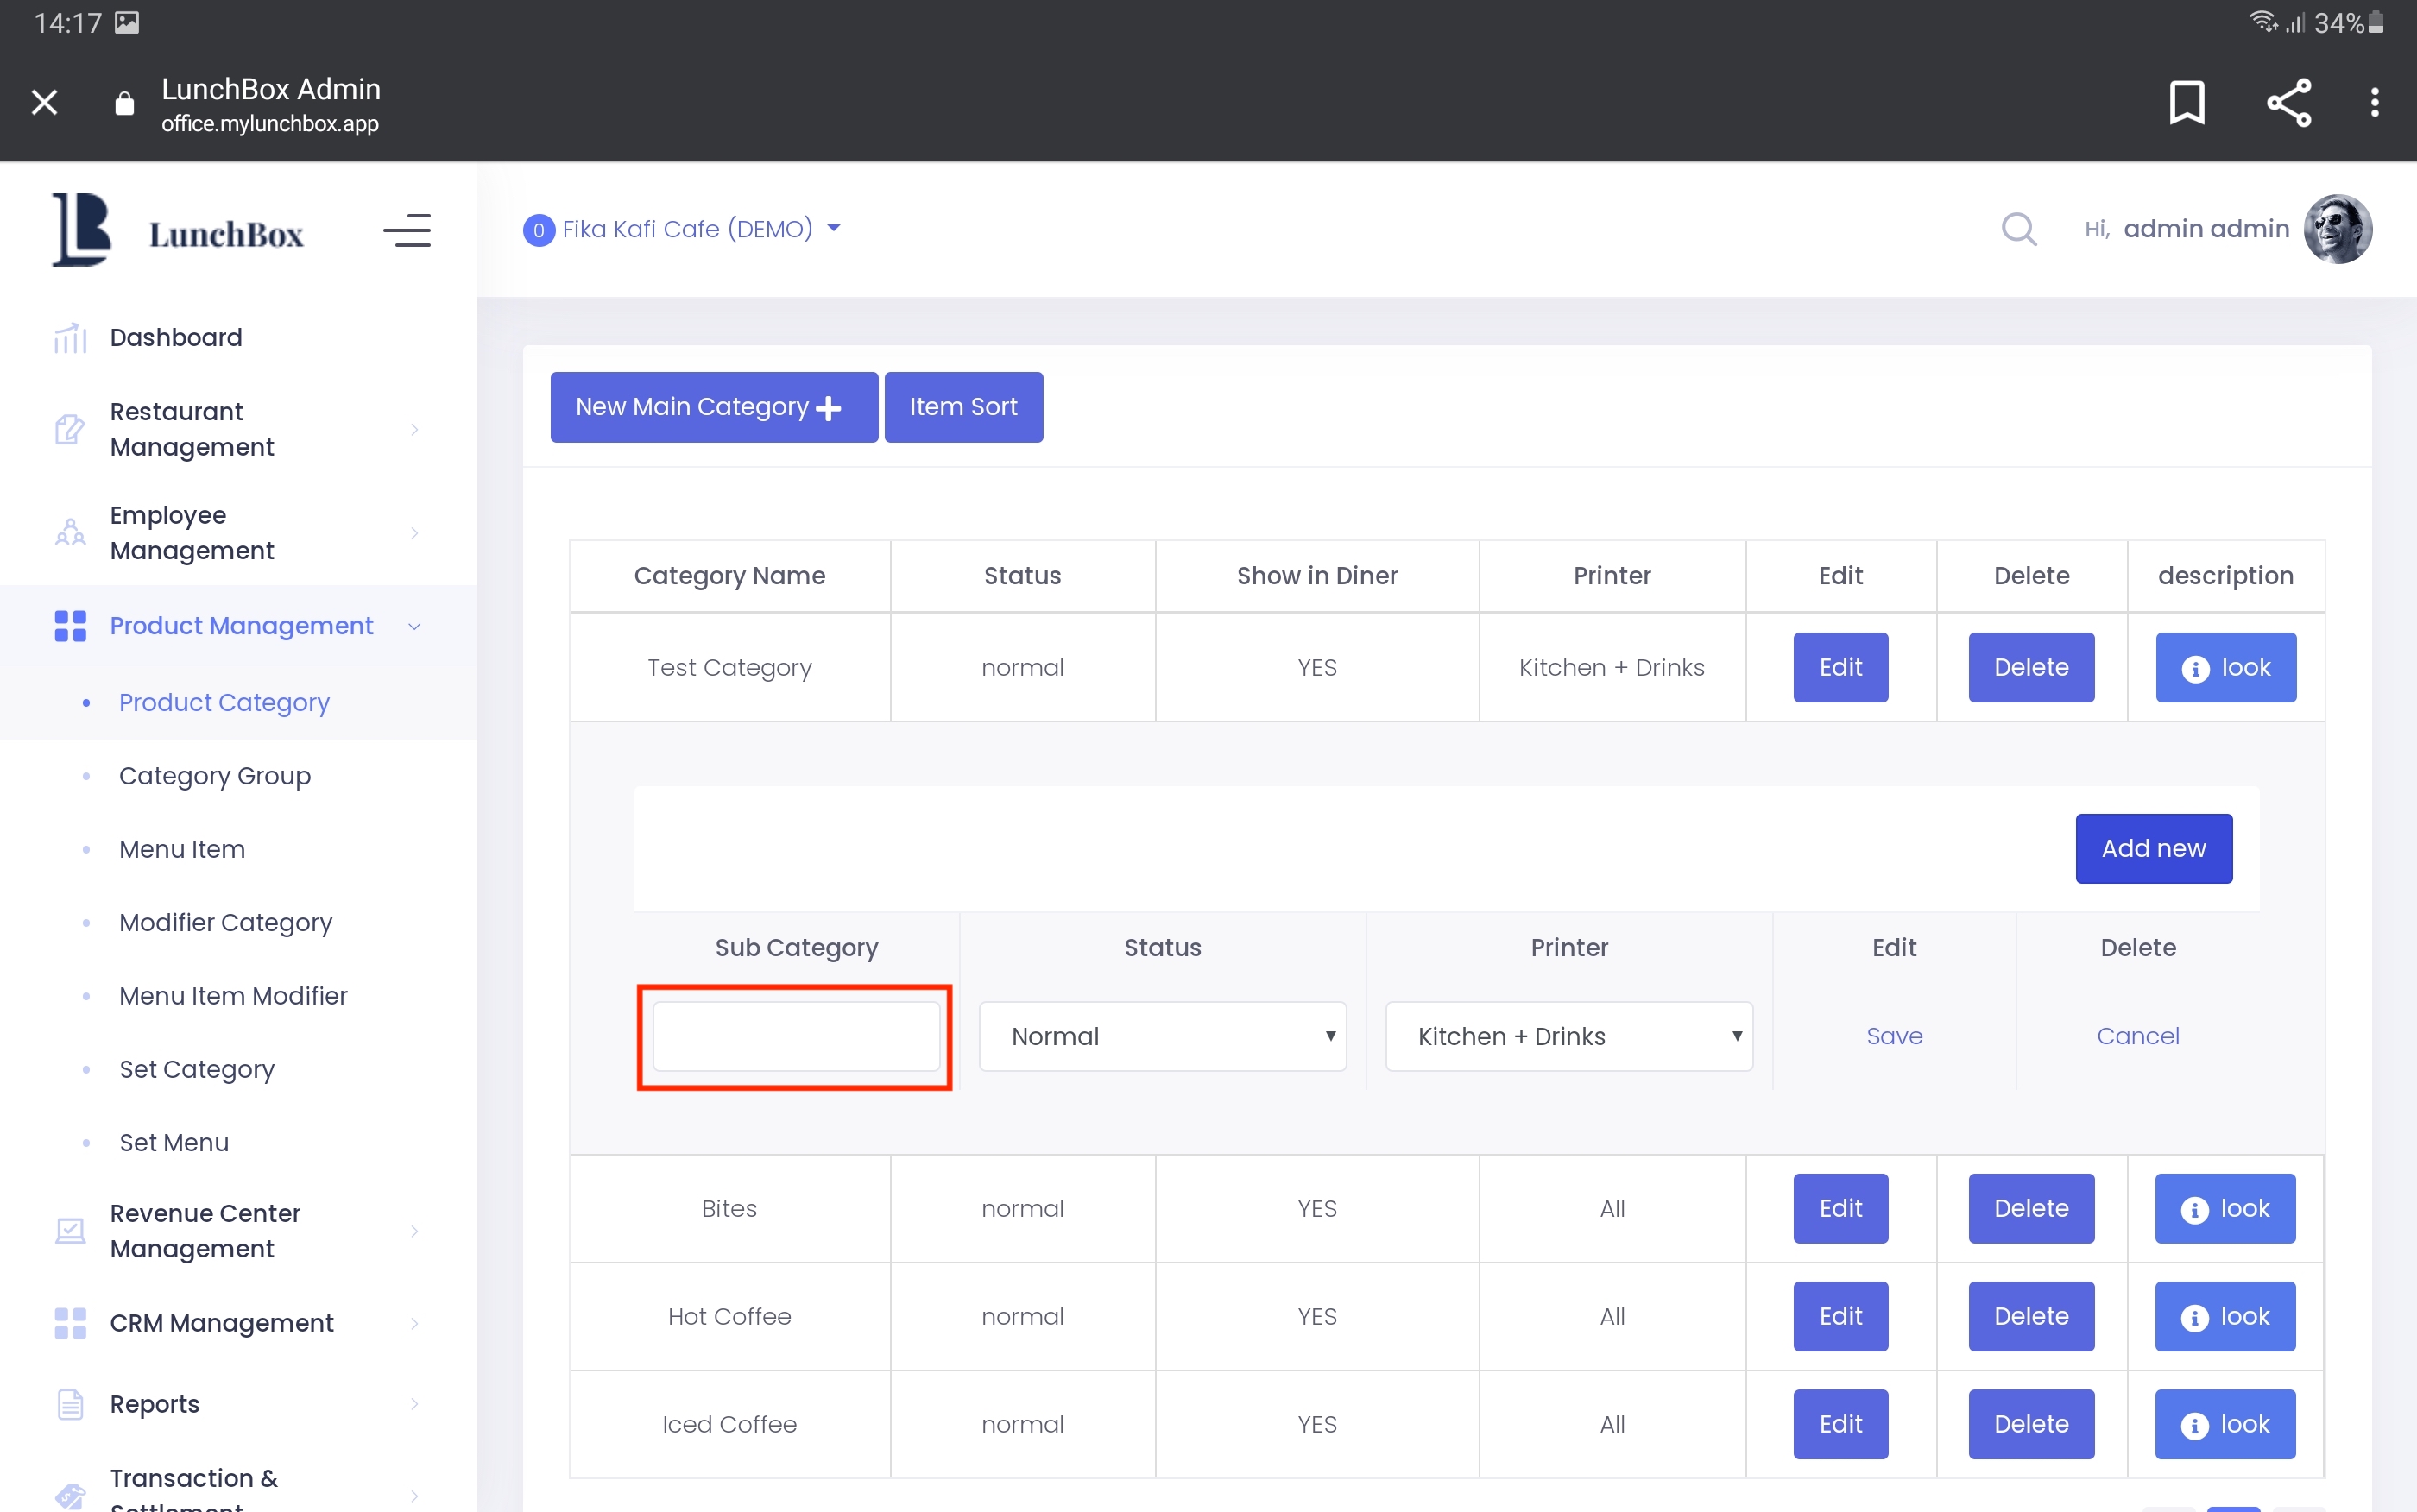Expand Restaurant Management menu
The width and height of the screenshot is (2417, 1512).
[x=240, y=429]
